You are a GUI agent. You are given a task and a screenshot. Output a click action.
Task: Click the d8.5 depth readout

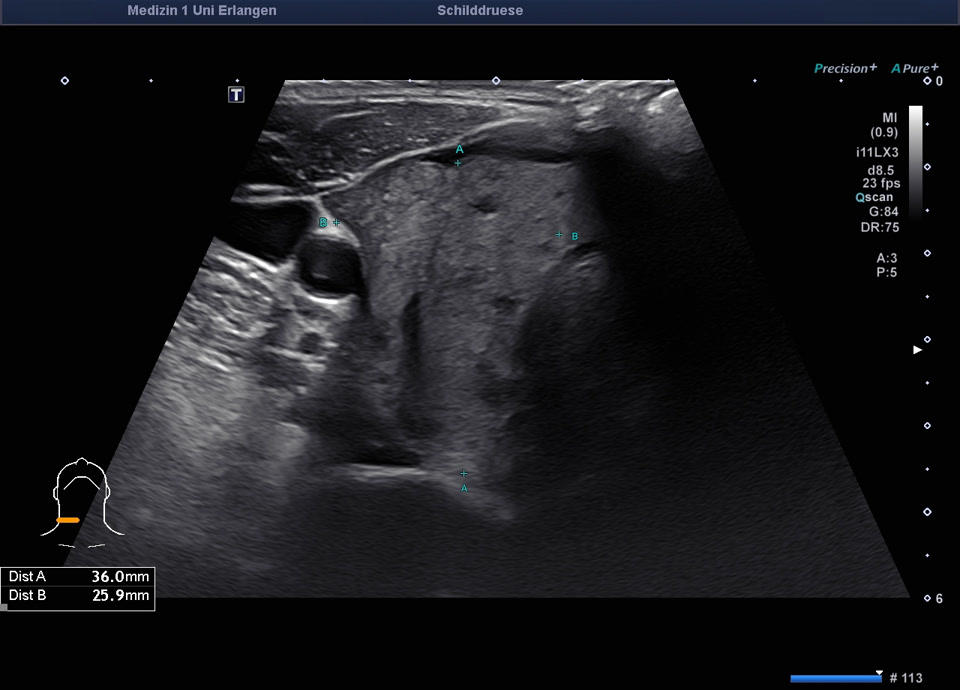(881, 169)
